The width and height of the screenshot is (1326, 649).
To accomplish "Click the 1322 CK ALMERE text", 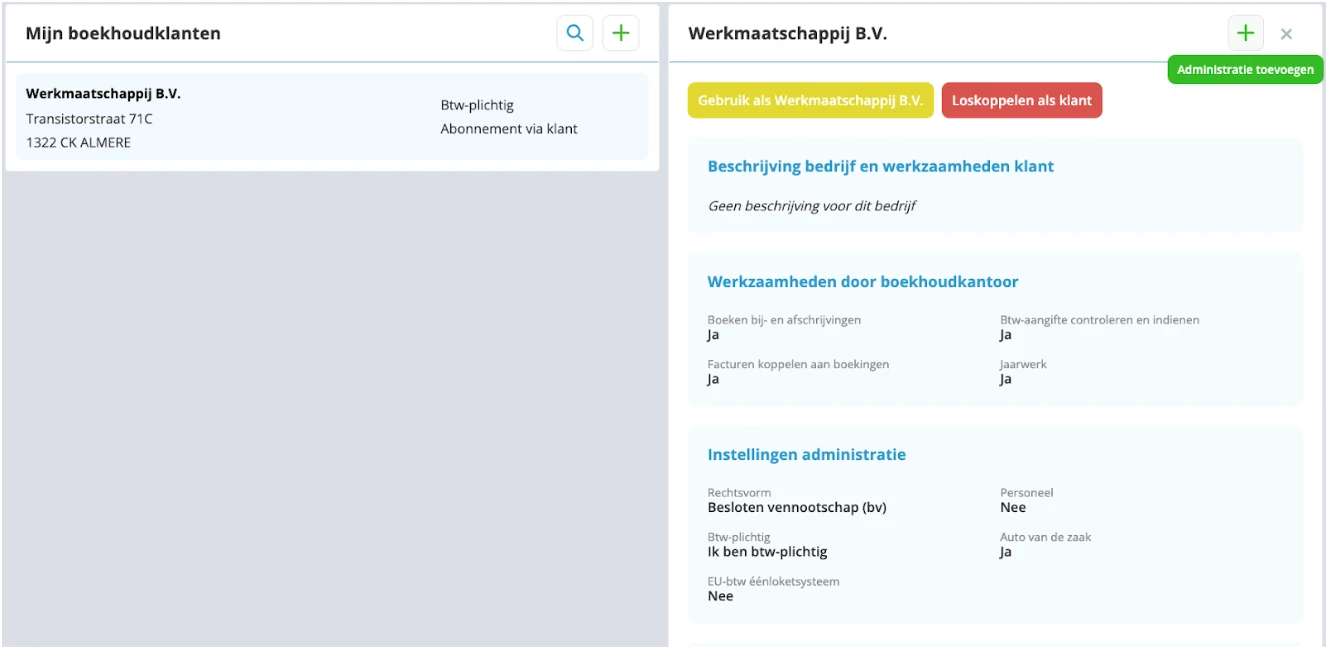I will [x=79, y=142].
